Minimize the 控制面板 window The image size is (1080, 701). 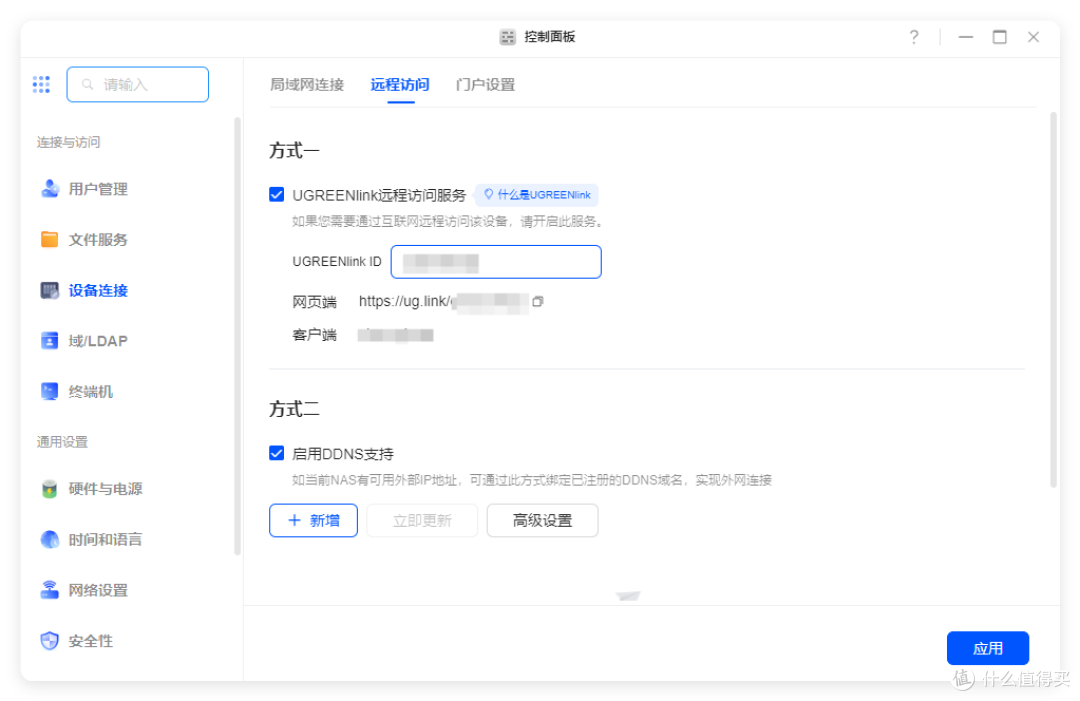pos(966,37)
